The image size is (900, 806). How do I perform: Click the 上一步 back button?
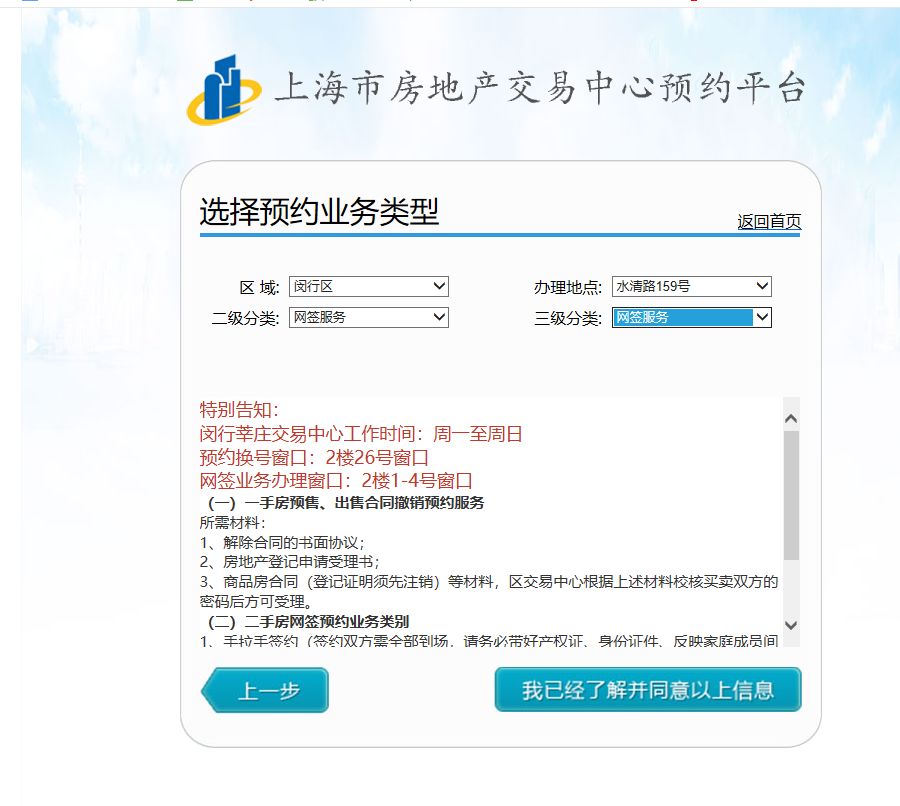click(268, 691)
